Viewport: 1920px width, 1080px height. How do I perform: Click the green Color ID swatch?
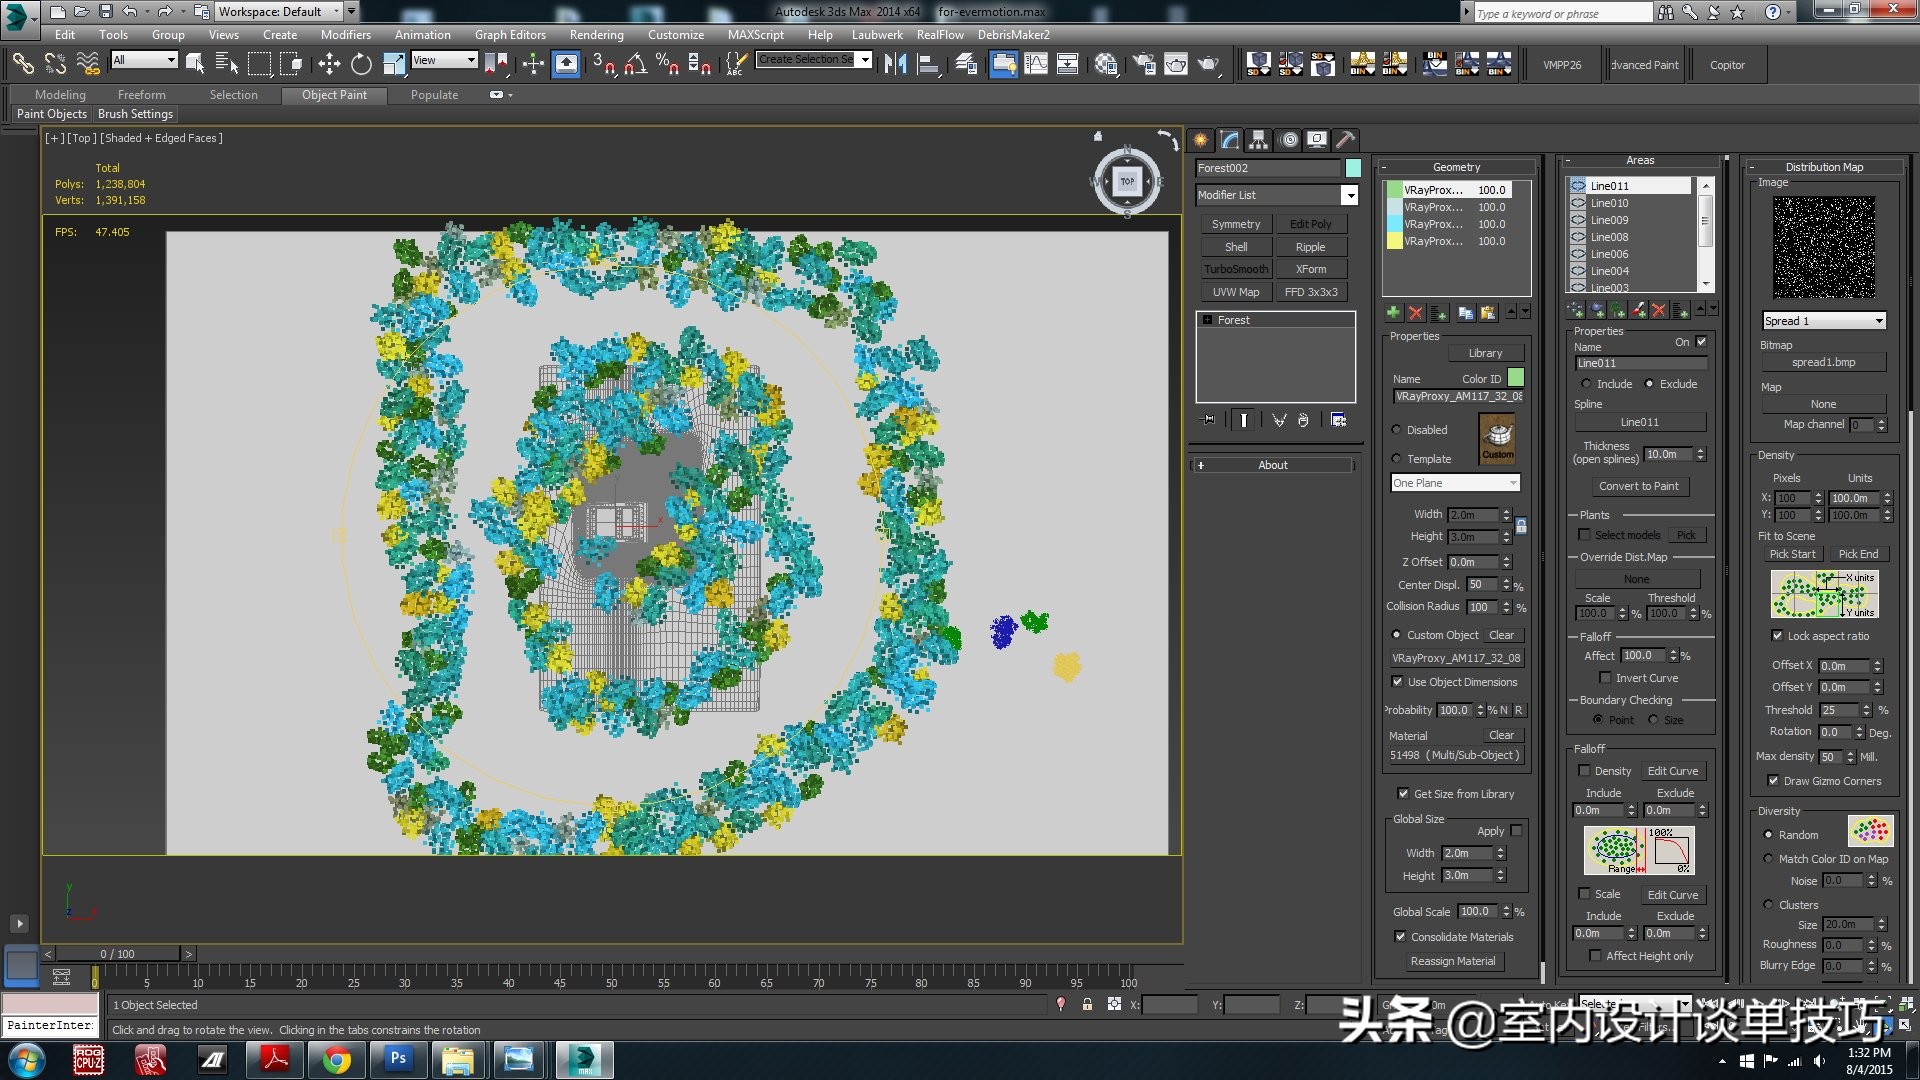pos(1515,378)
